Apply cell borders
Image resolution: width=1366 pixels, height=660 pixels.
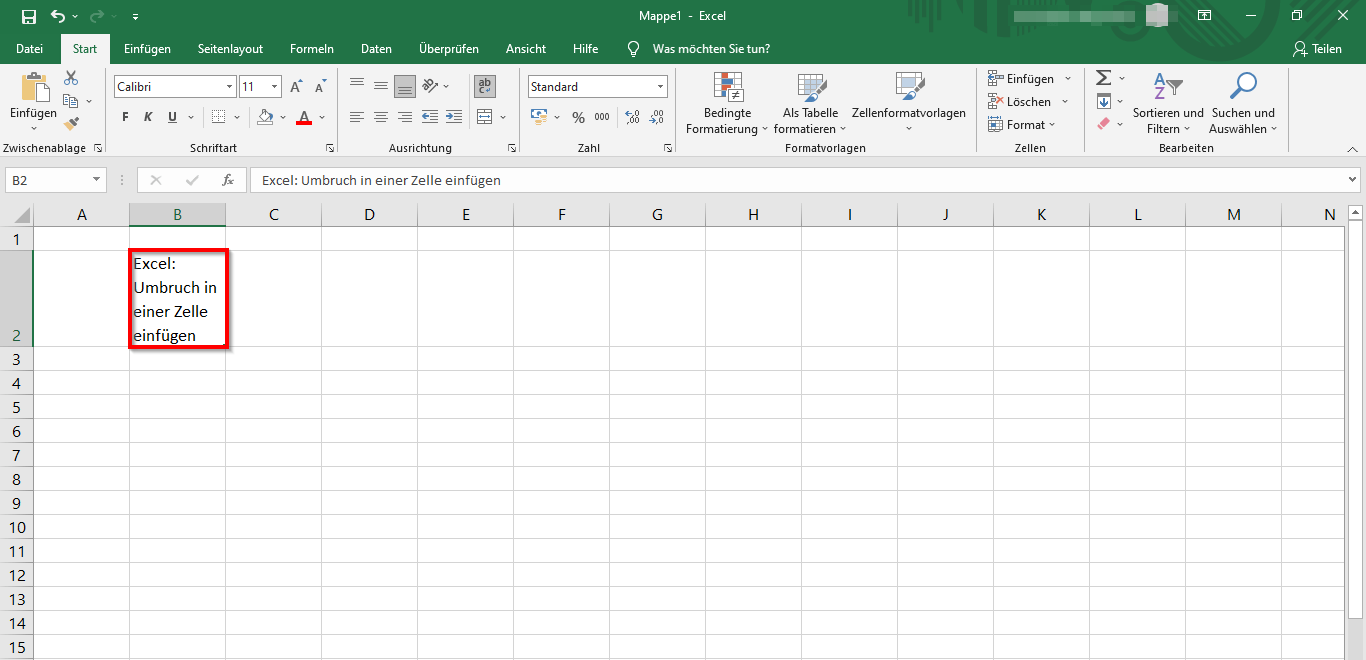coord(218,117)
